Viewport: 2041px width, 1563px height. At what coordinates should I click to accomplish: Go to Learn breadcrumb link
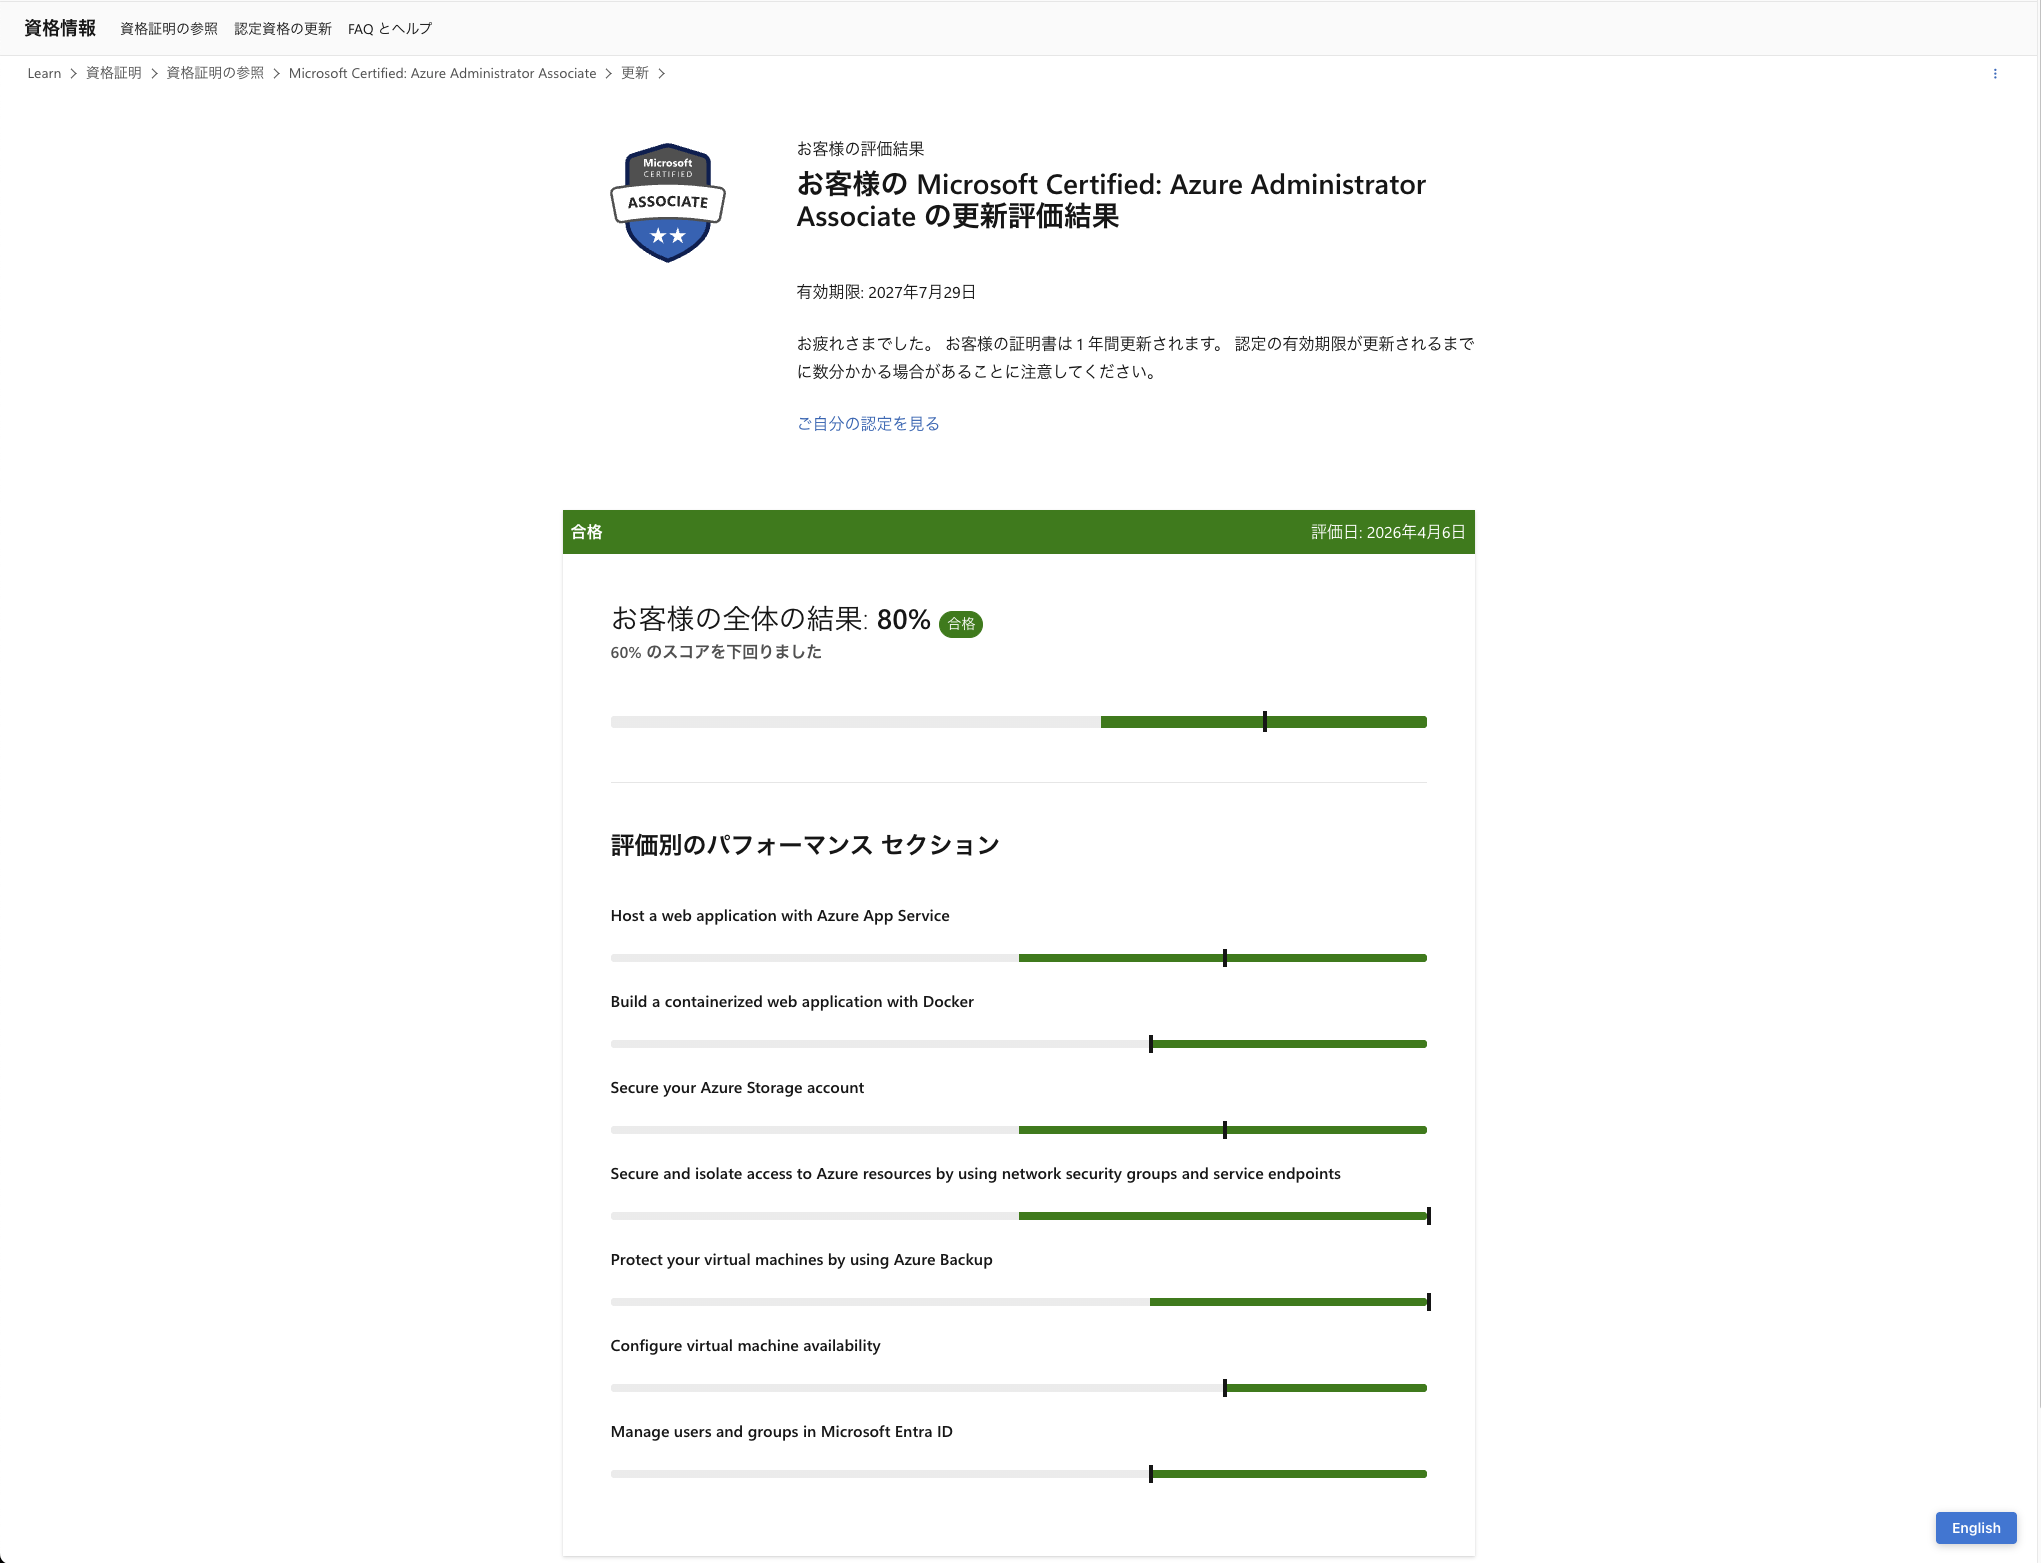click(x=44, y=73)
